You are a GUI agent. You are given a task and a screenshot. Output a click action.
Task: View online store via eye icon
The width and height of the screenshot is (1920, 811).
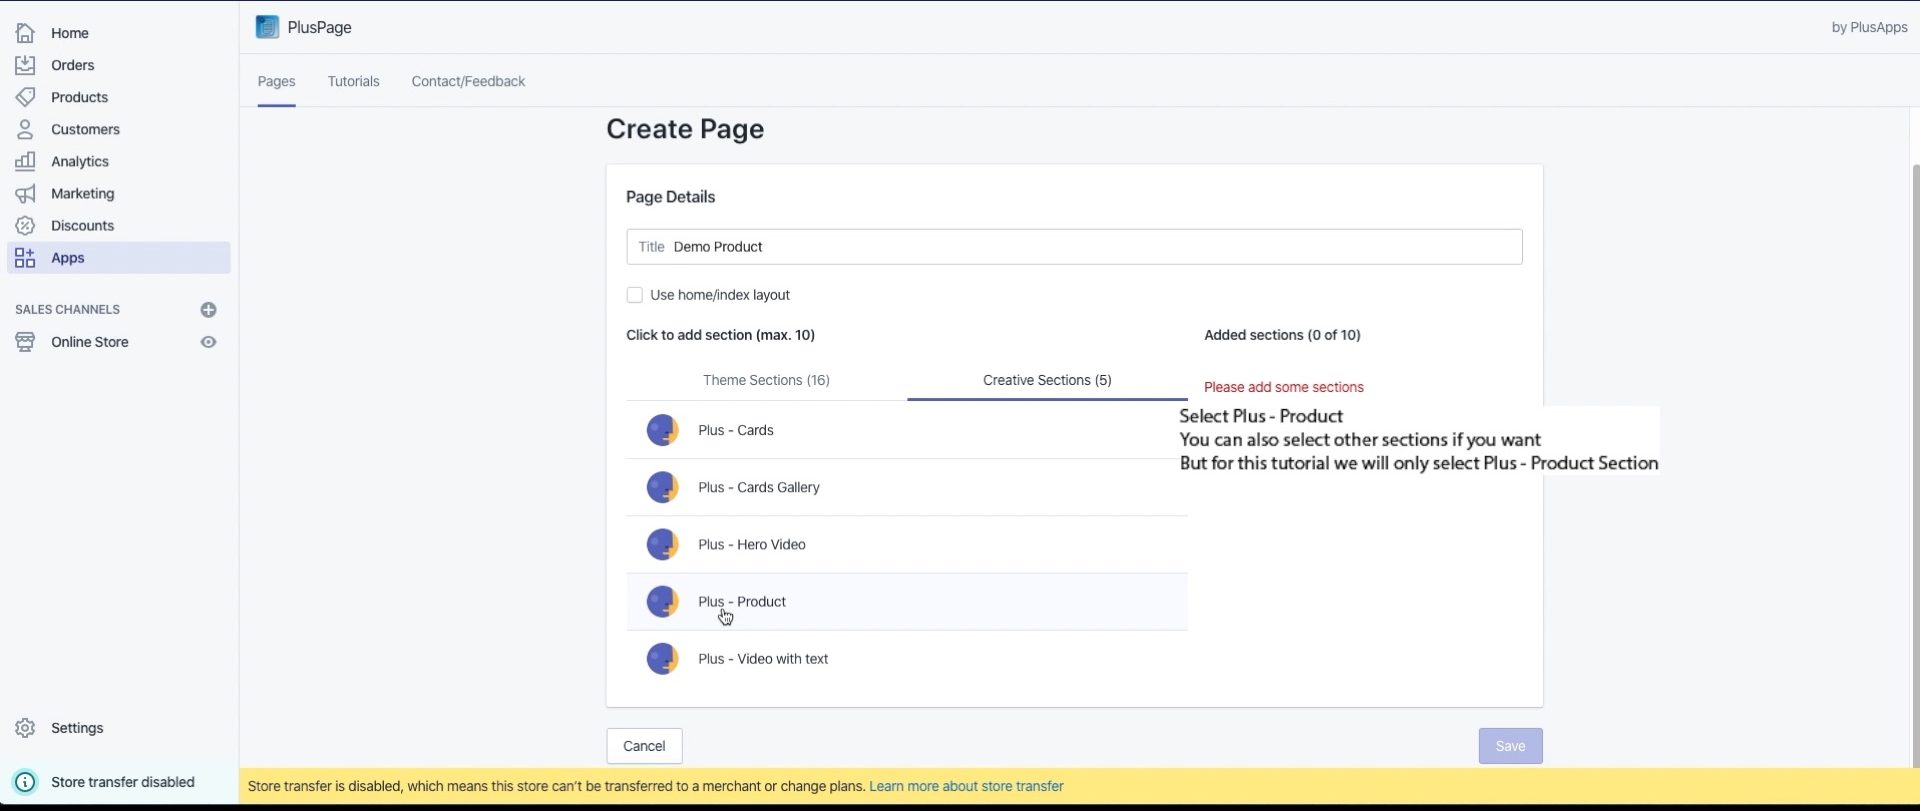click(208, 341)
